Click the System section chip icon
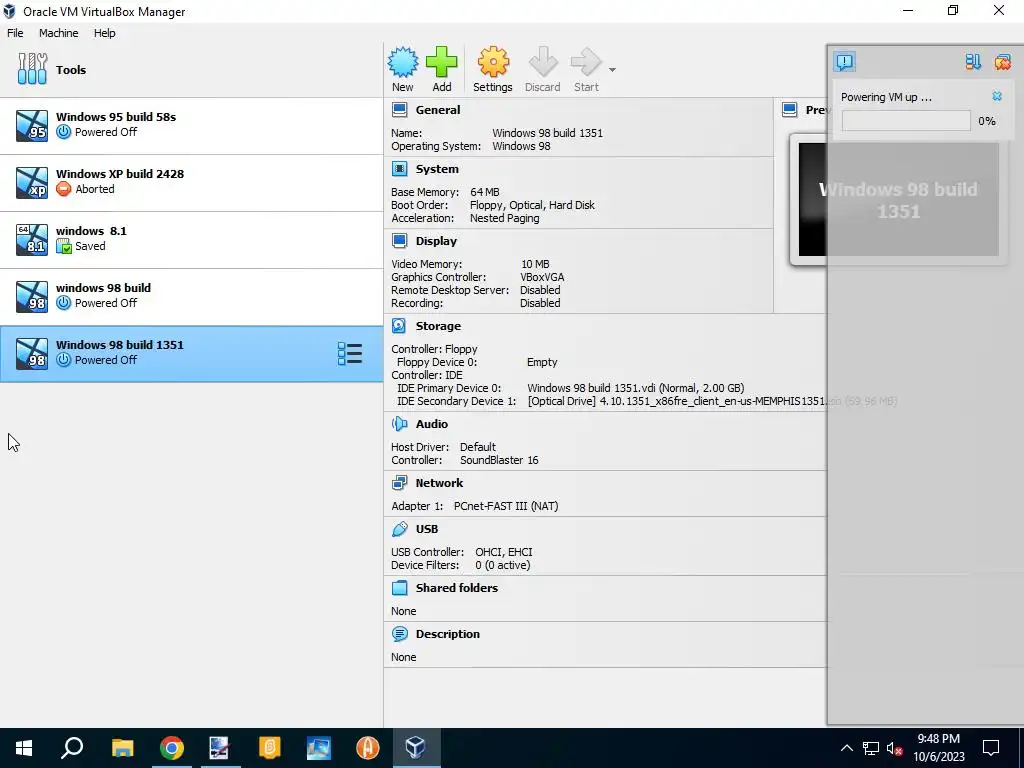Screen dimensions: 1024x768 click(399, 168)
